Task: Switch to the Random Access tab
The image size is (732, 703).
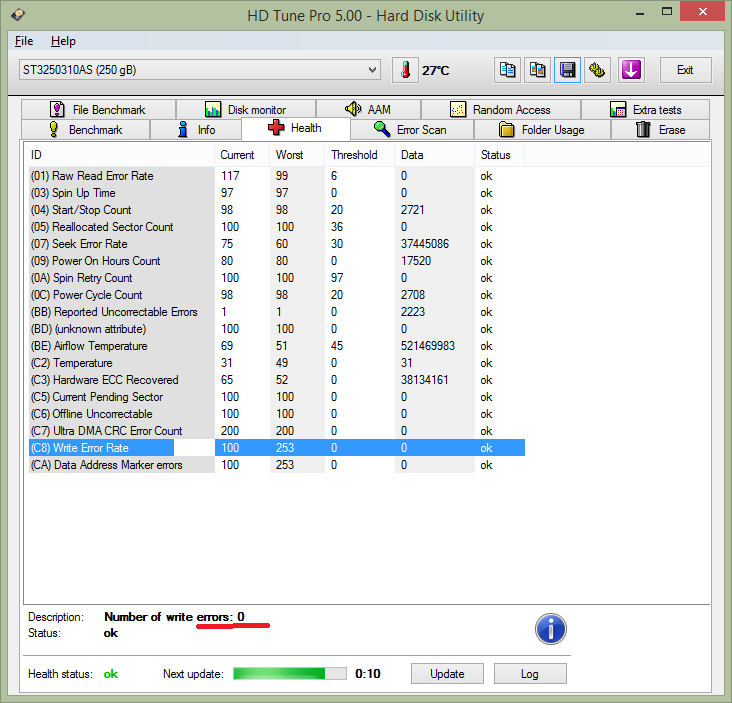Action: click(500, 110)
